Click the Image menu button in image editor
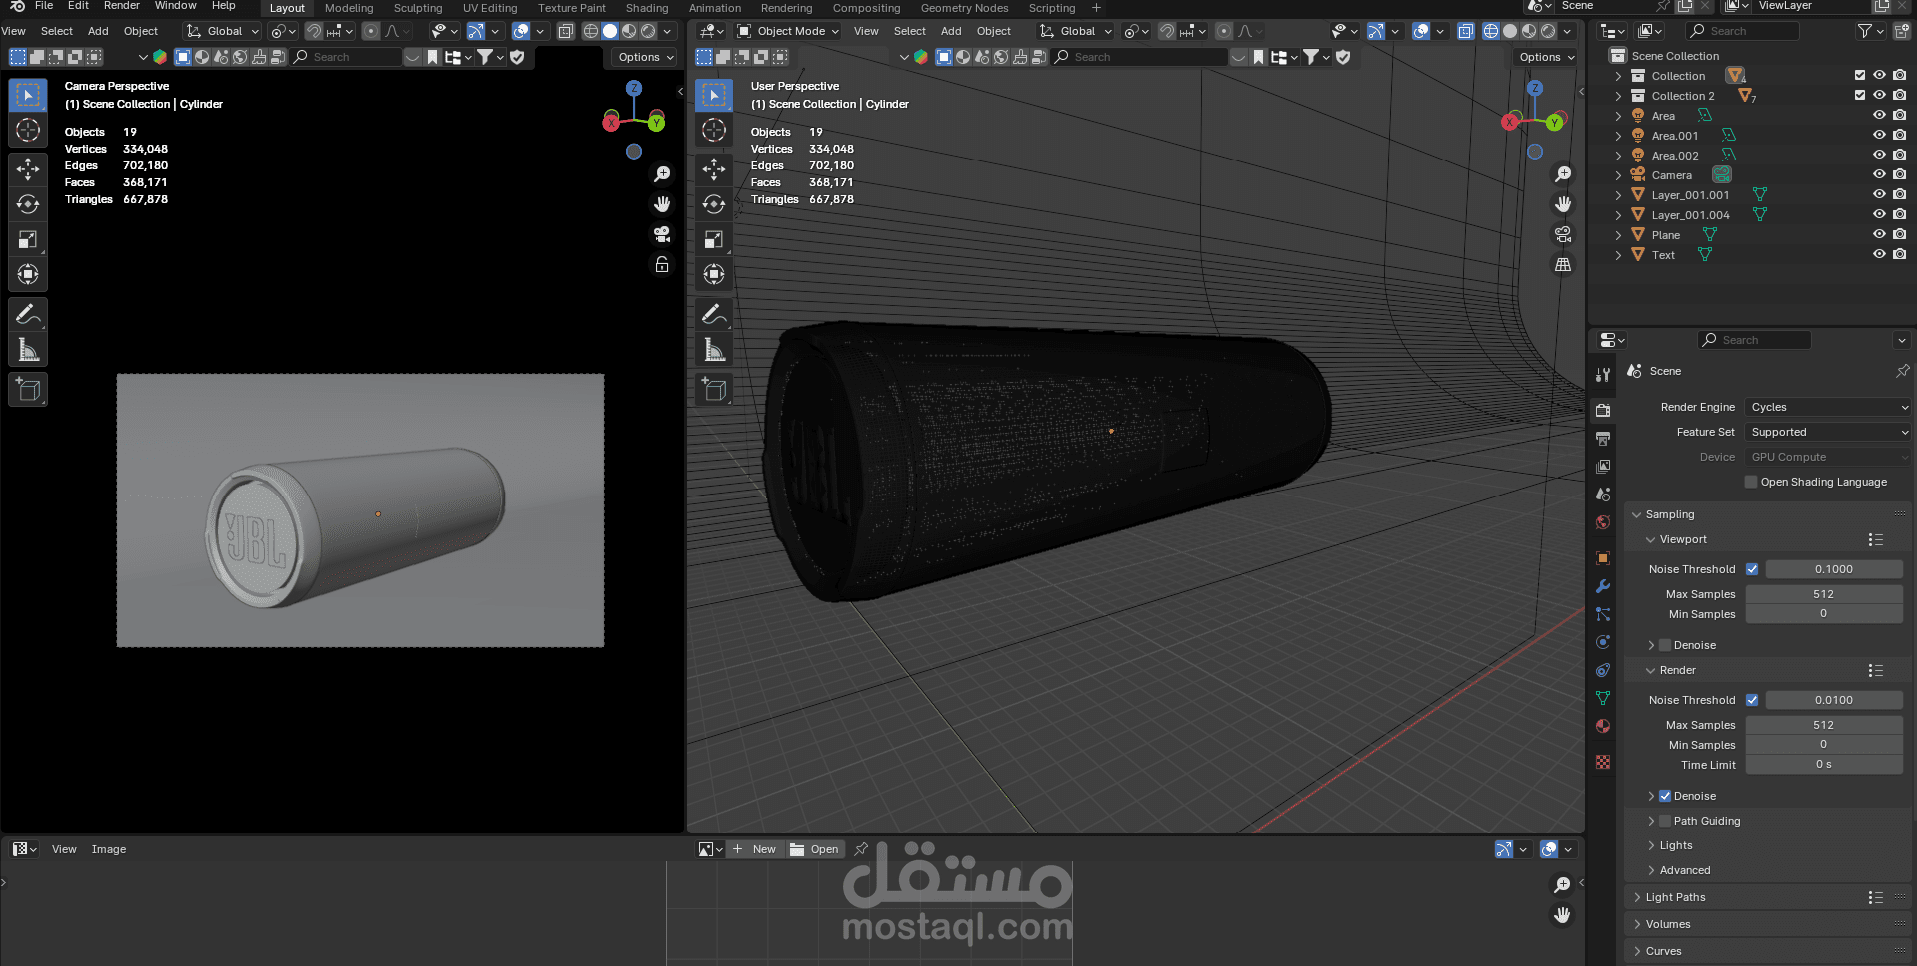The width and height of the screenshot is (1917, 966). click(x=109, y=849)
